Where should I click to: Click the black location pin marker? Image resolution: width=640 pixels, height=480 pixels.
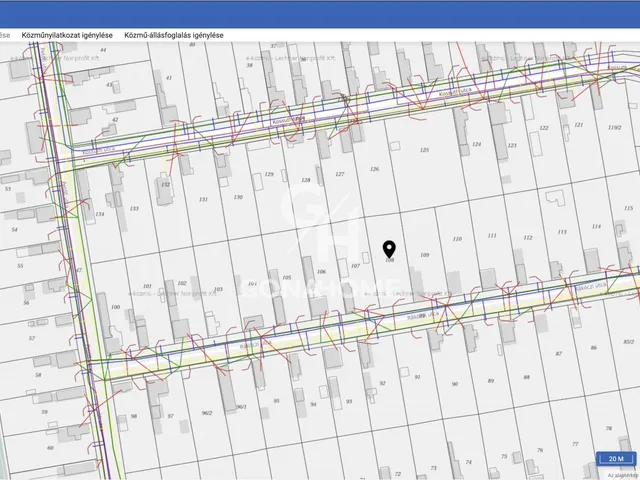click(389, 248)
